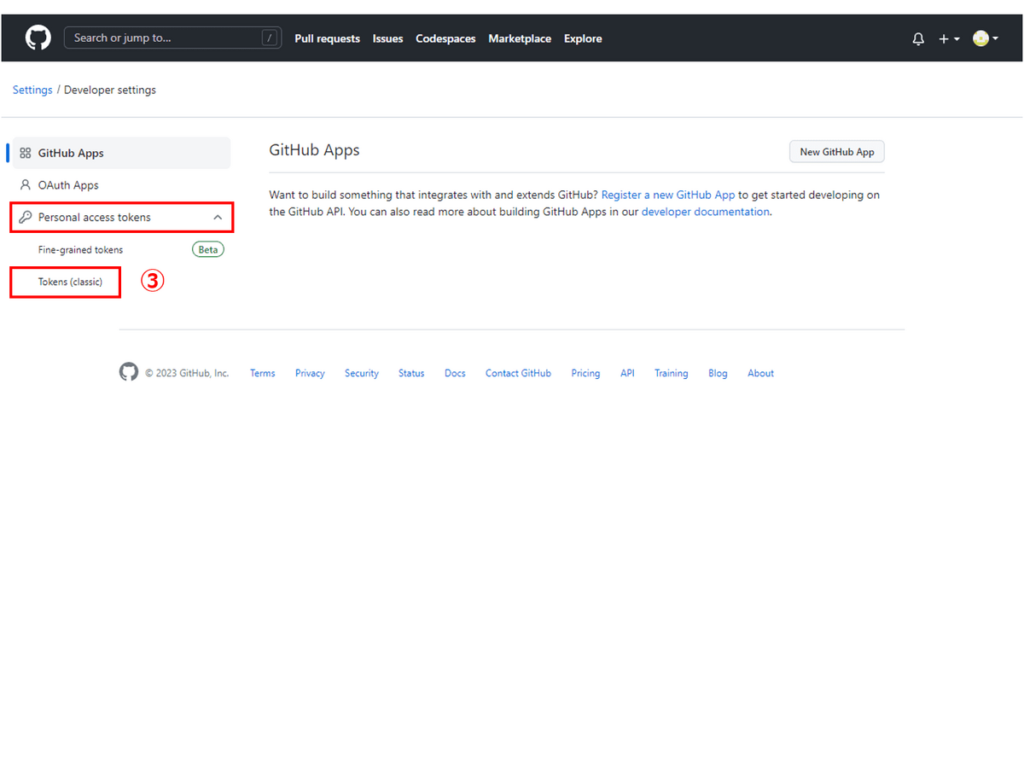Open Tokens (classic)

[x=70, y=281]
